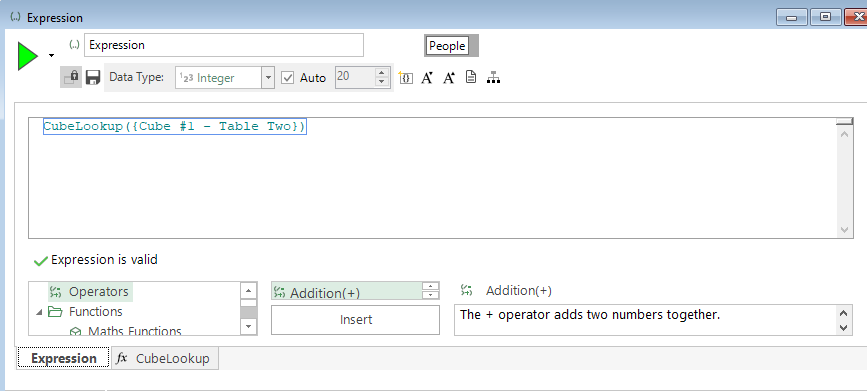Click the Insert button

[x=356, y=320]
